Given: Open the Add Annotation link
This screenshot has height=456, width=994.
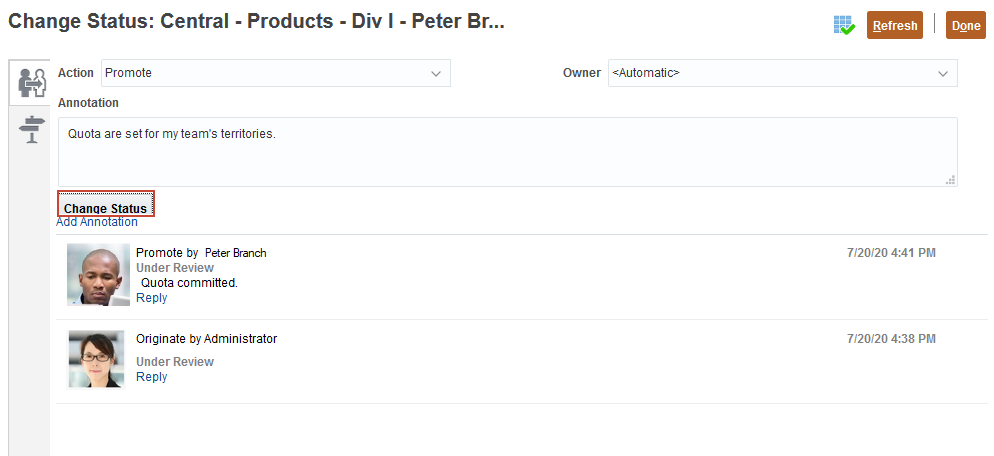Looking at the screenshot, I should point(97,222).
